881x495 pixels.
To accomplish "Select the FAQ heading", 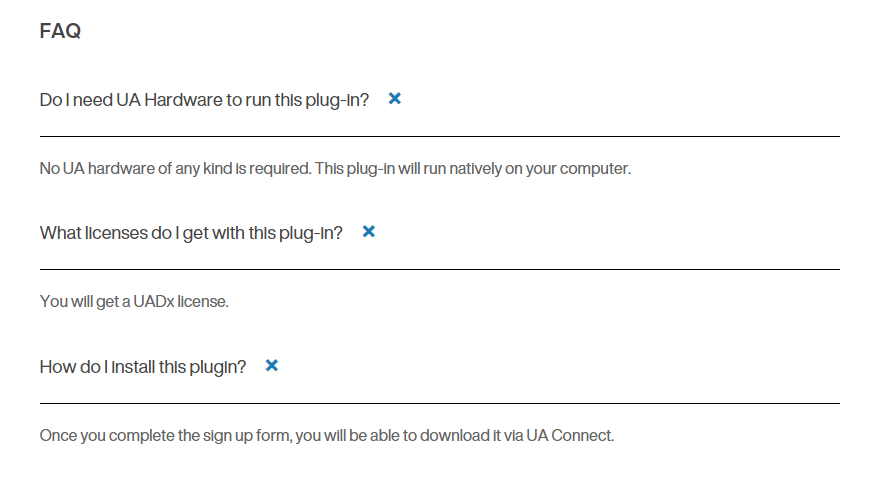I will 60,31.
